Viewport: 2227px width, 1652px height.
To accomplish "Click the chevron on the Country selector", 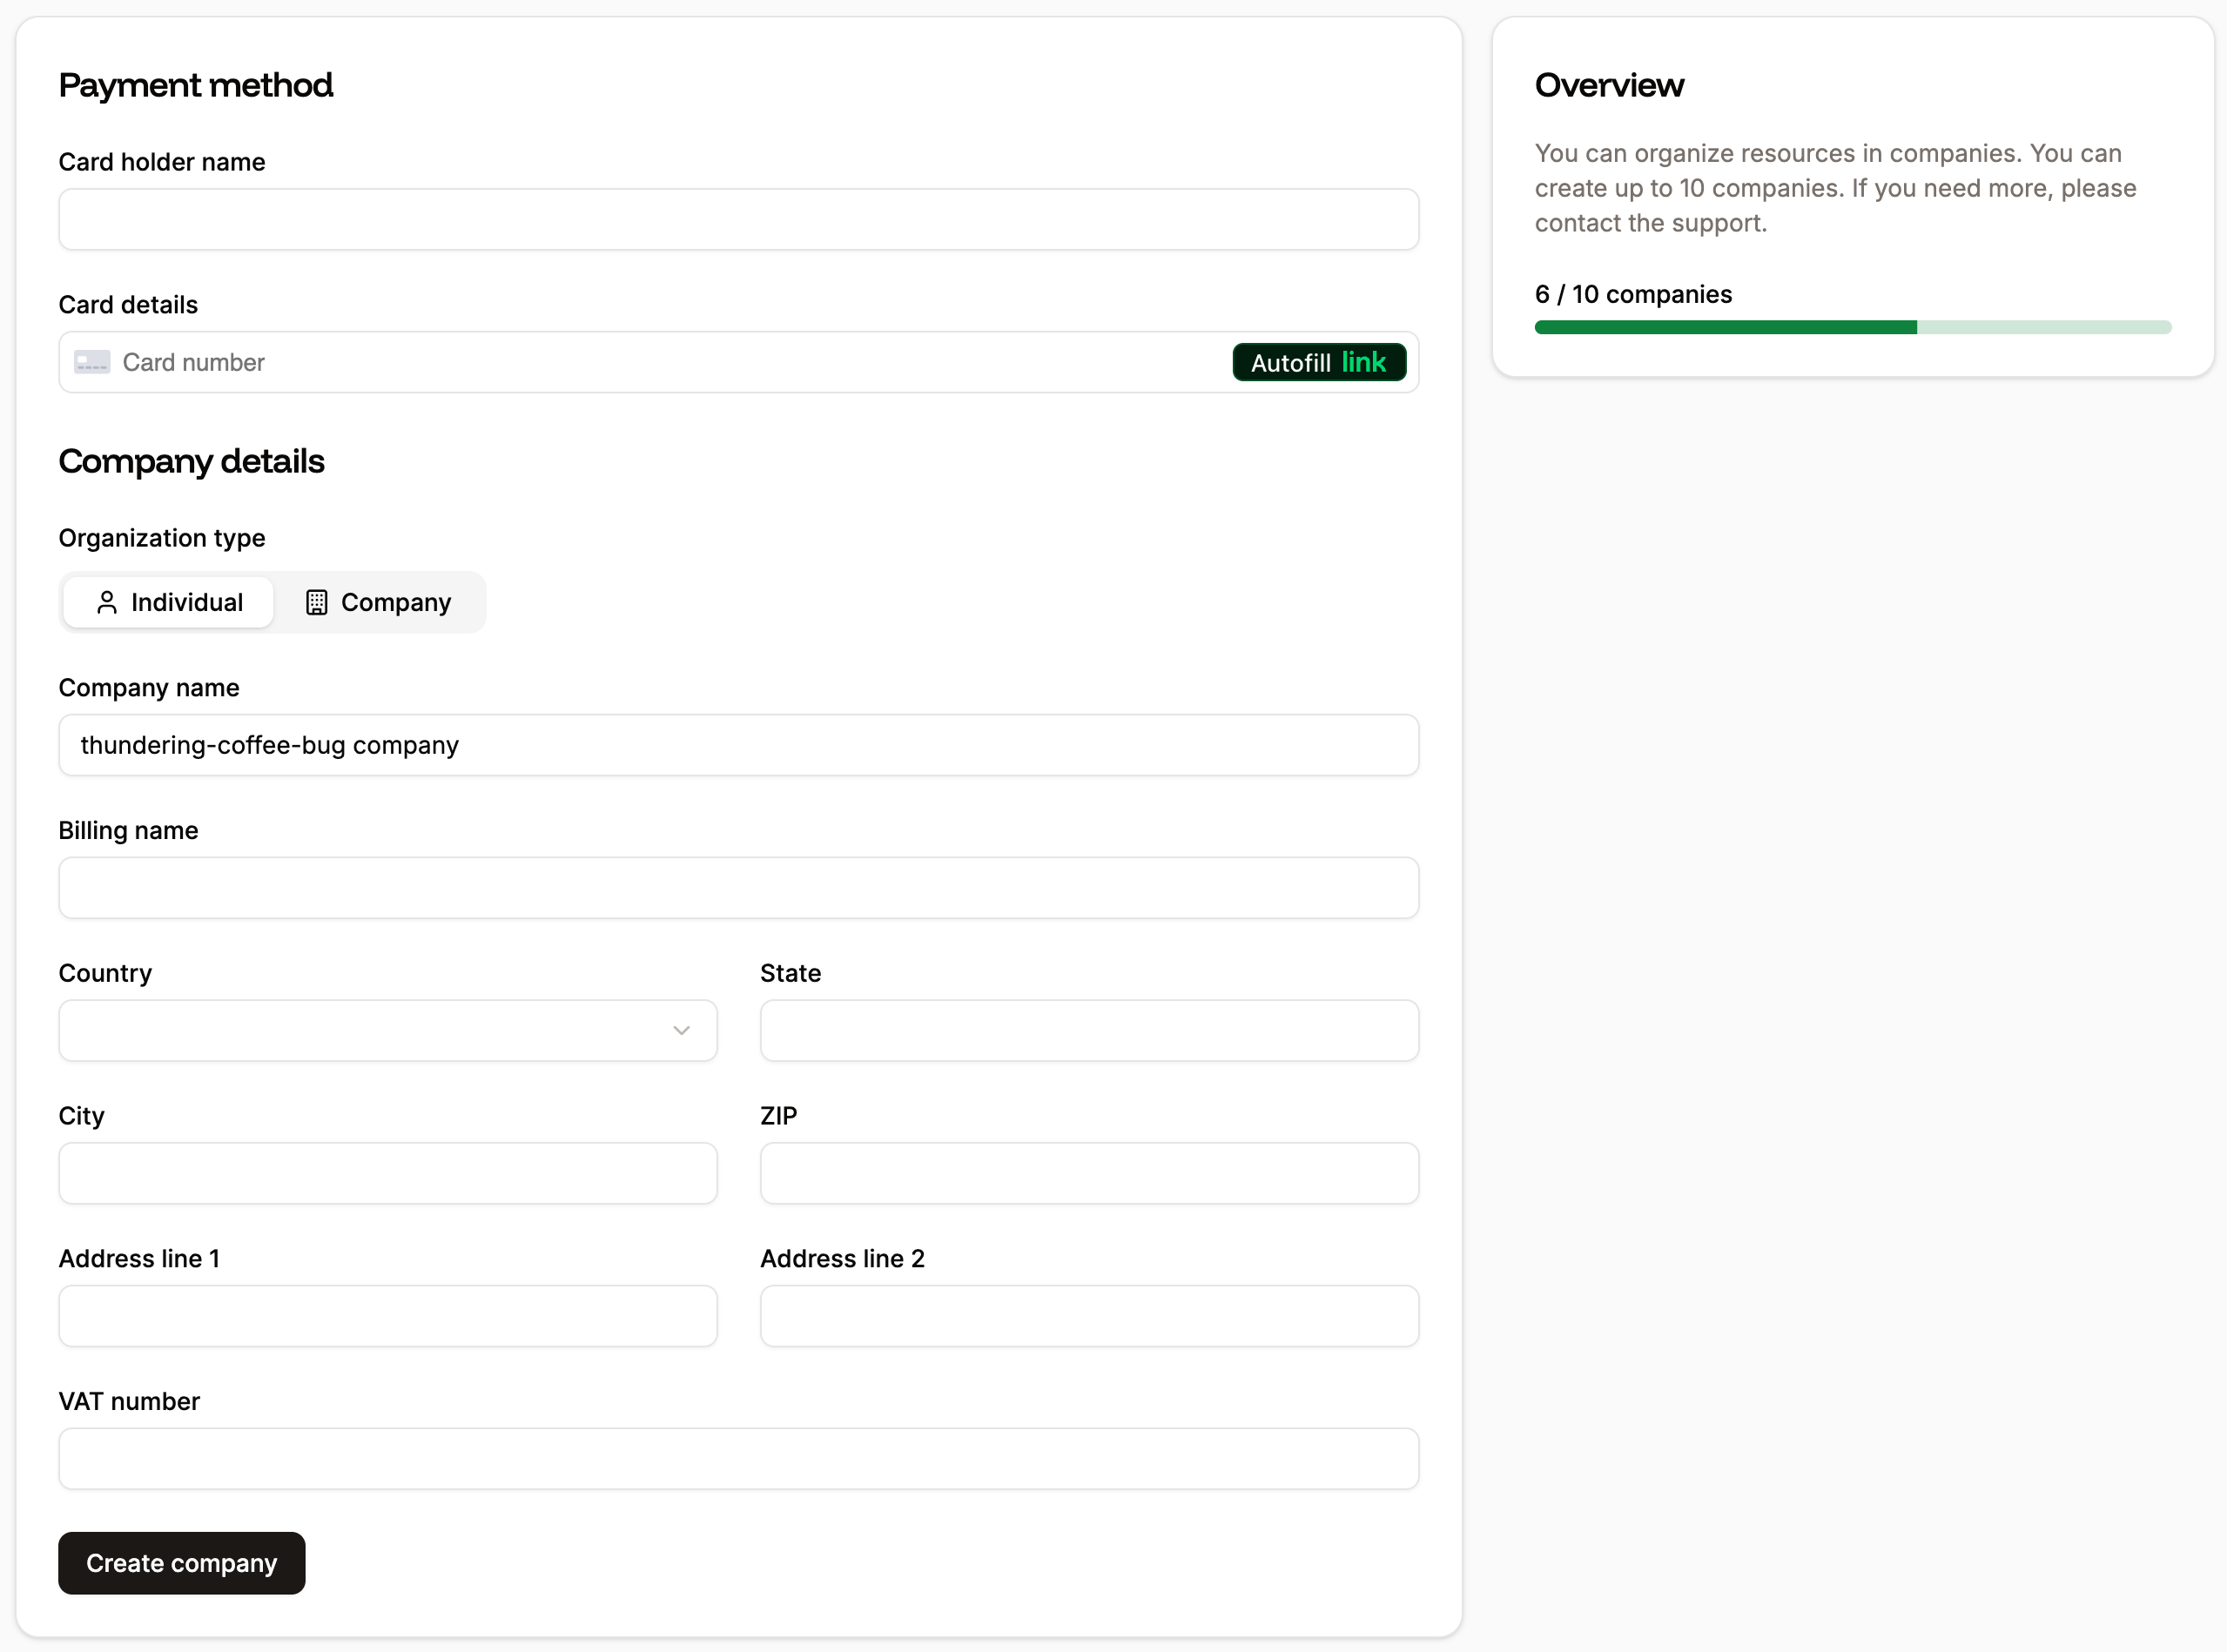I will (x=681, y=1030).
